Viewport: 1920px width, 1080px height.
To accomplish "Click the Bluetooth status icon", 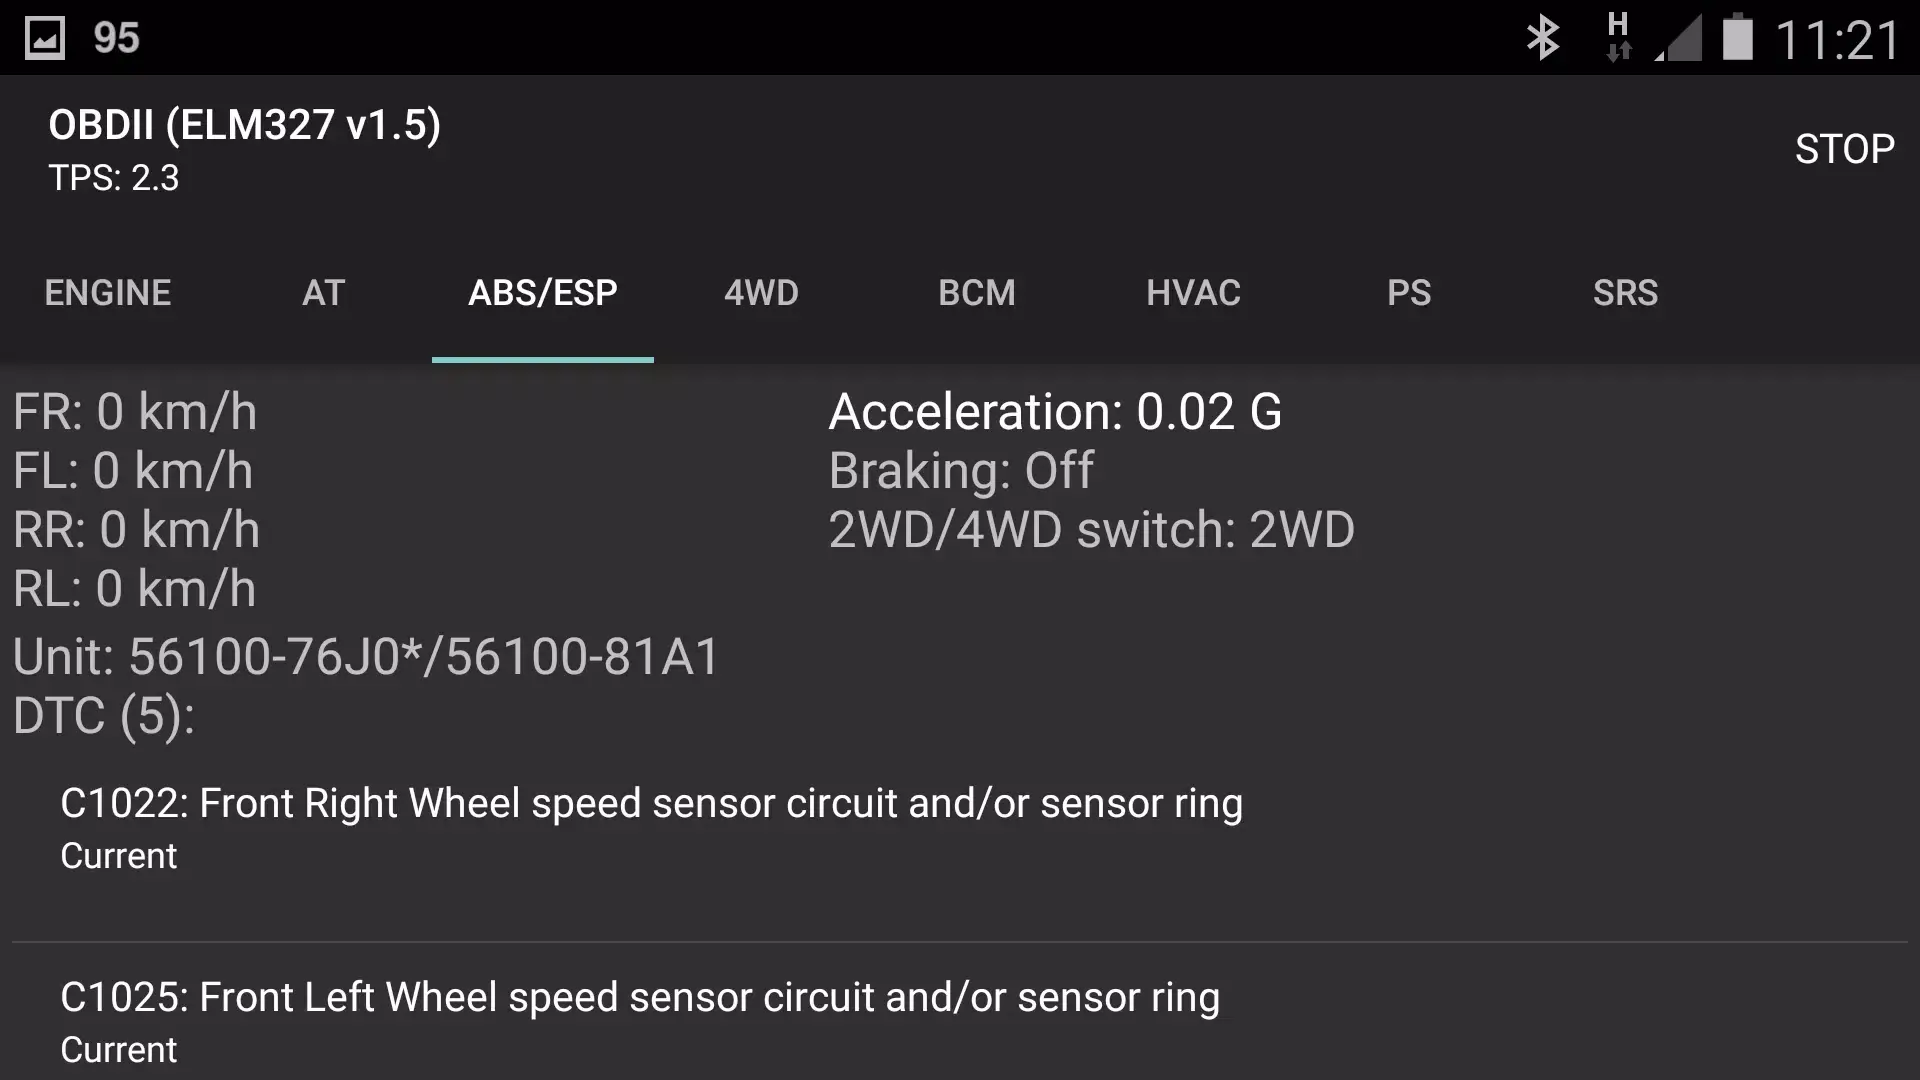I will click(1543, 36).
